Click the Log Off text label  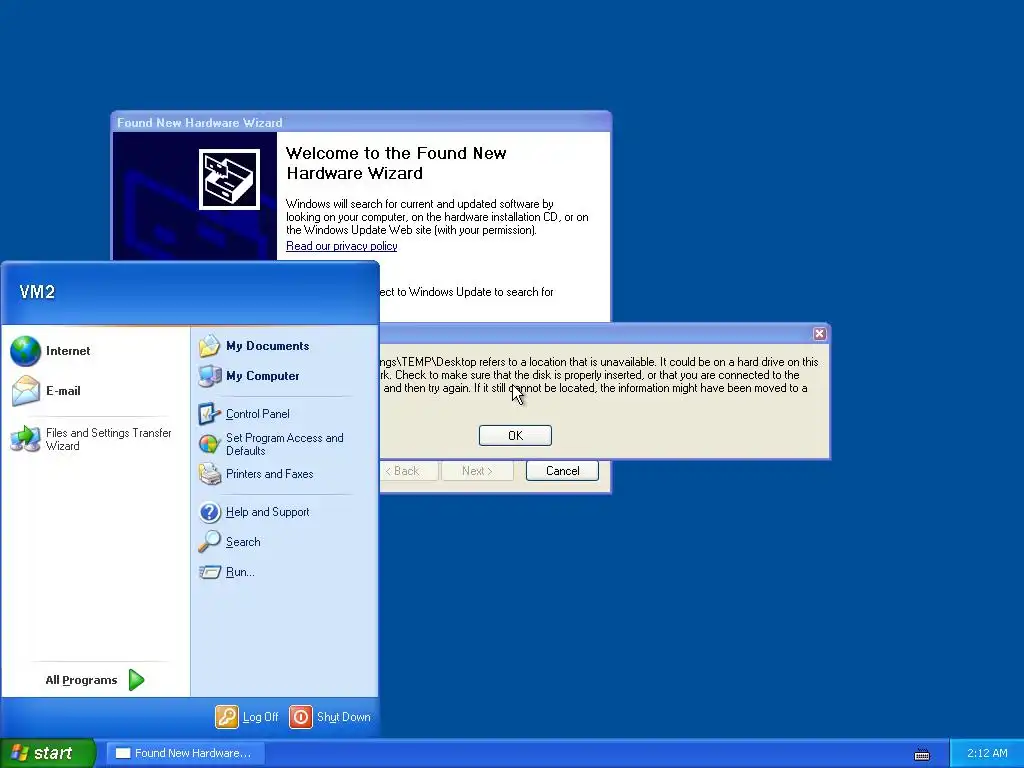261,717
